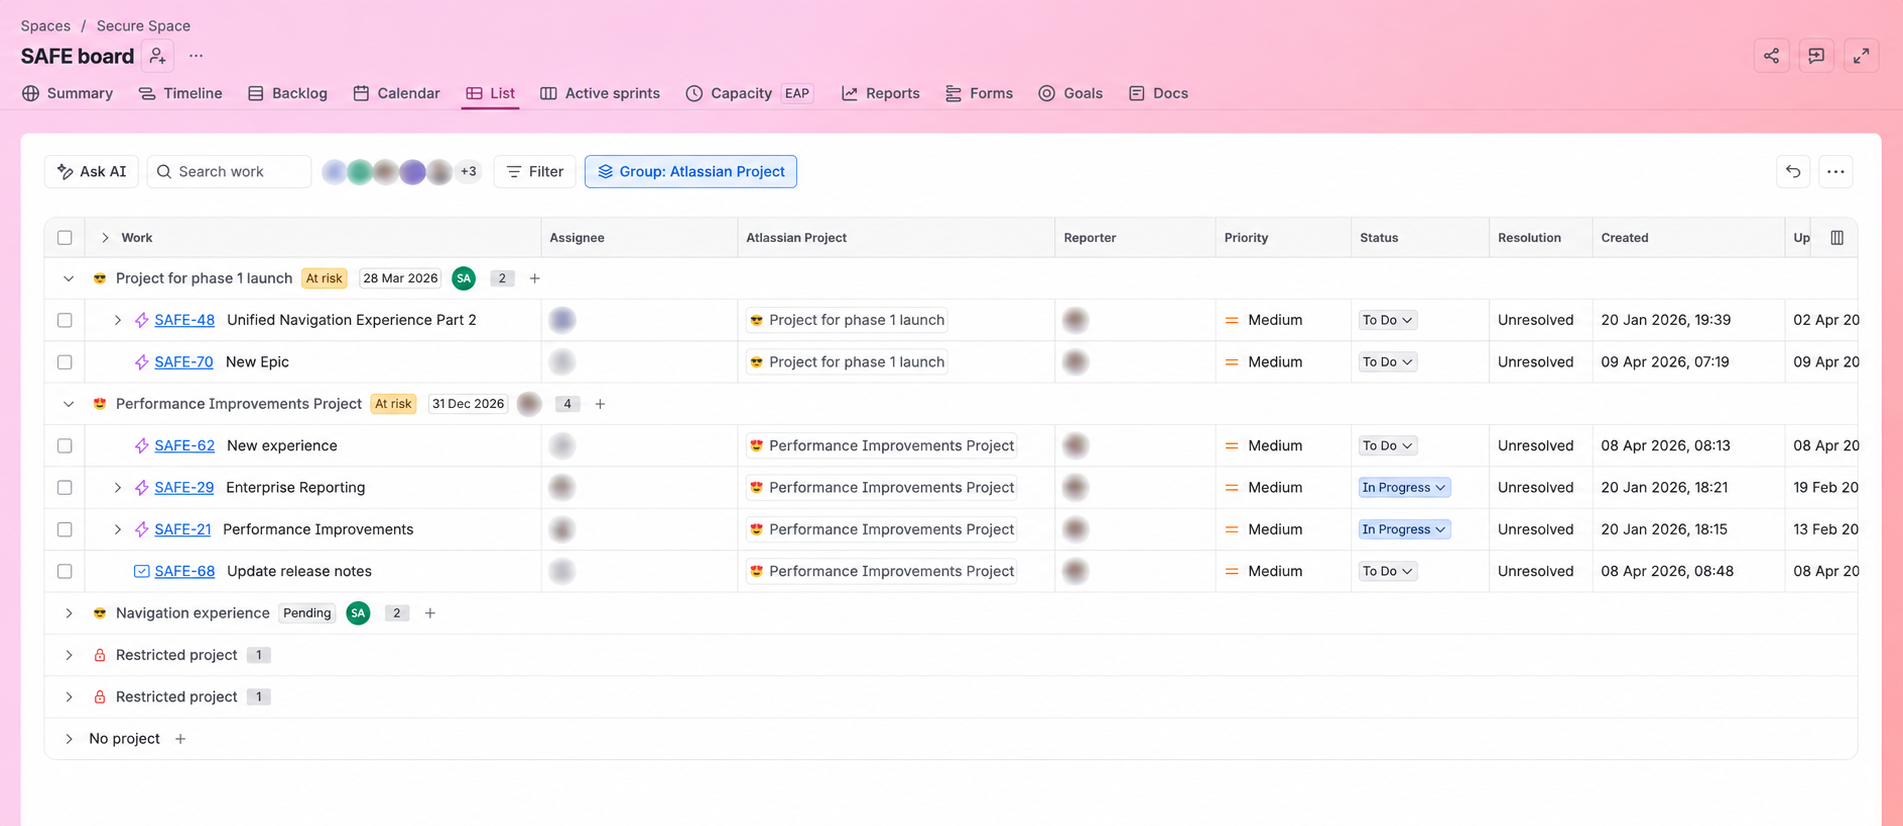The image size is (1903, 826).
Task: Open the more actions menu beside SAFE board
Action: coord(196,56)
